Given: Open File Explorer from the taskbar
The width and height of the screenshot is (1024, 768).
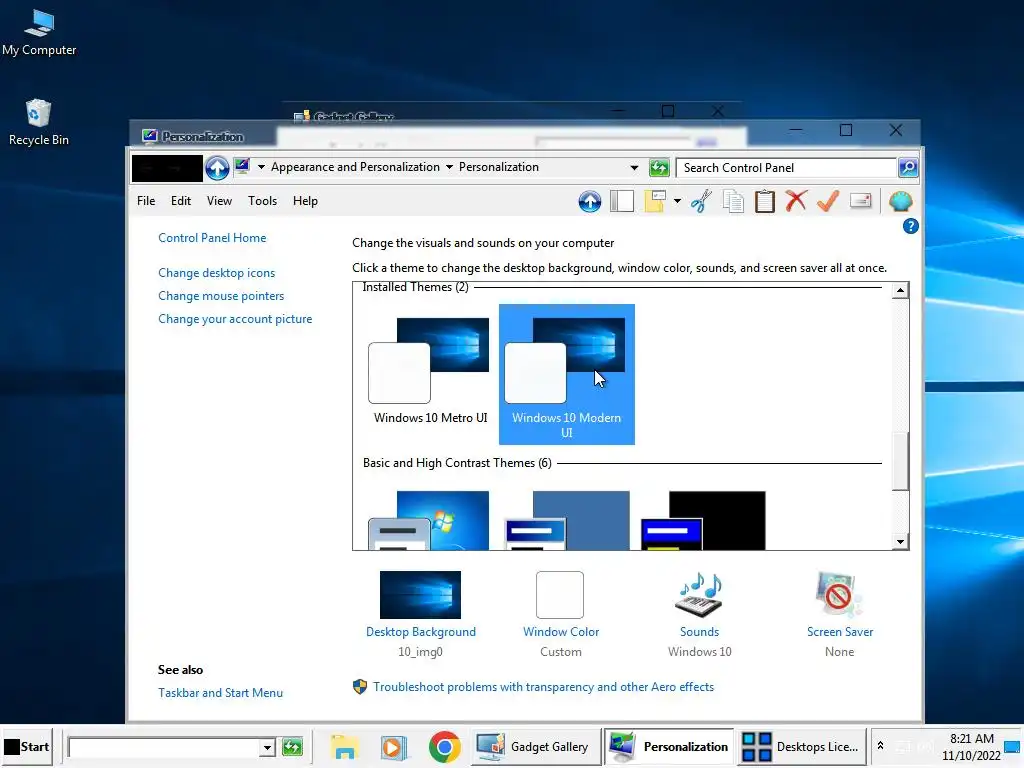Looking at the screenshot, I should tap(344, 747).
